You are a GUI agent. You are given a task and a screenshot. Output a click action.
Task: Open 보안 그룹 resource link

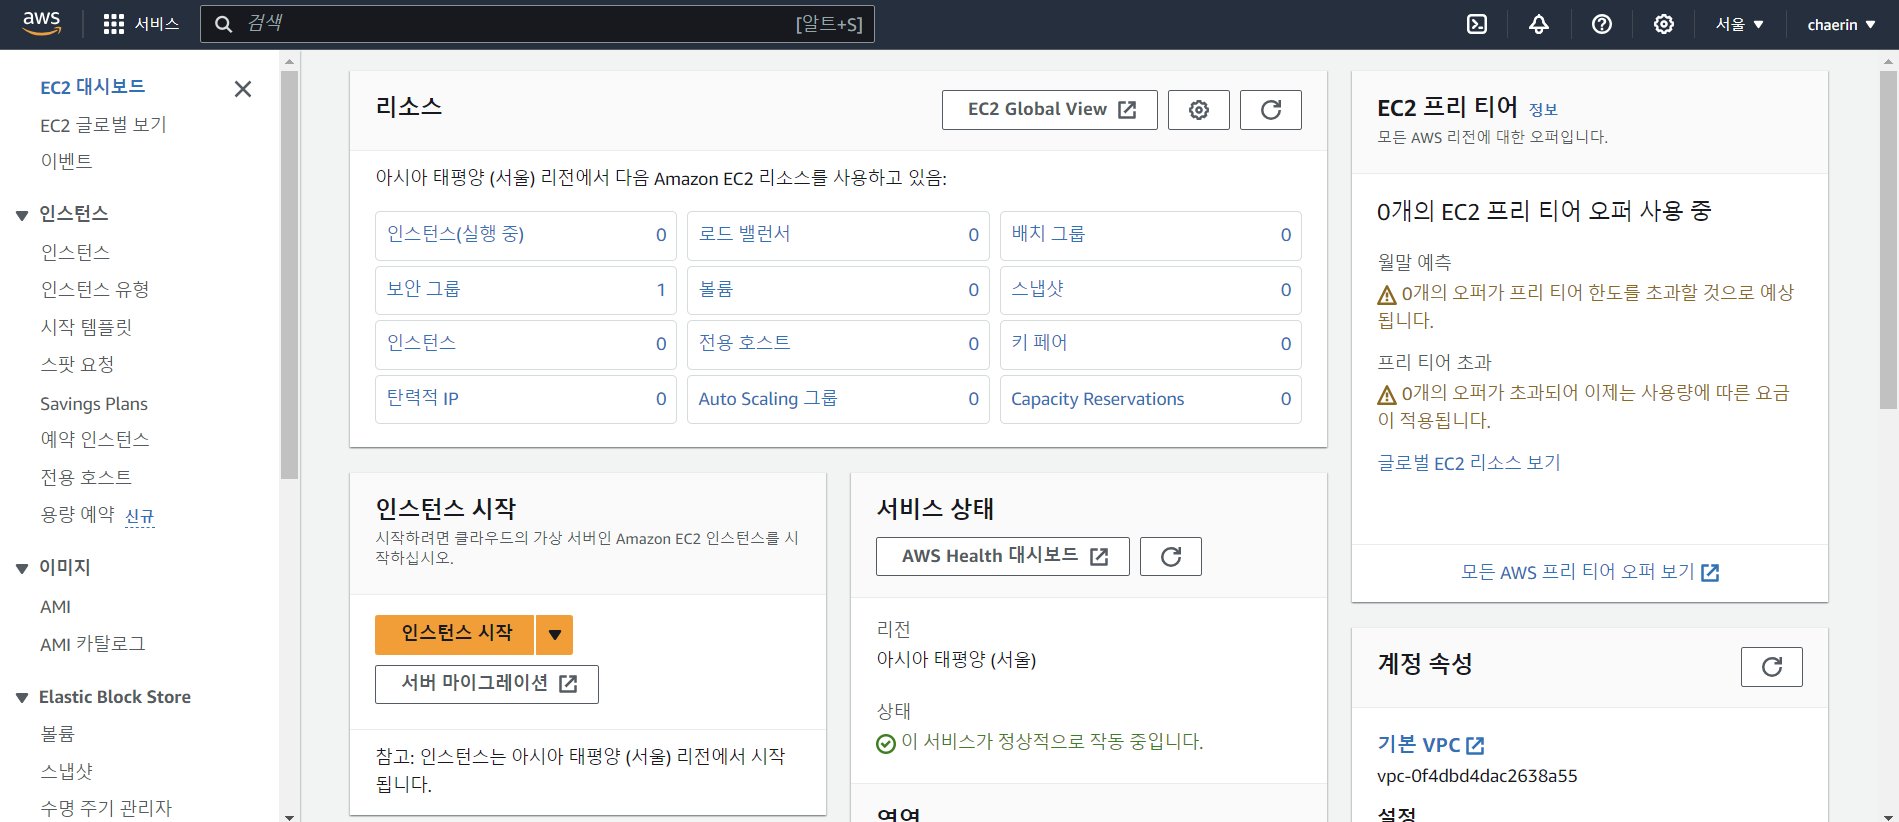click(424, 289)
